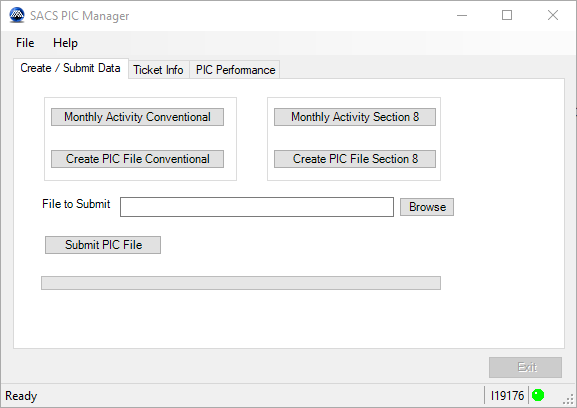Click the Submit PIC File button
The height and width of the screenshot is (408, 577).
(x=103, y=245)
